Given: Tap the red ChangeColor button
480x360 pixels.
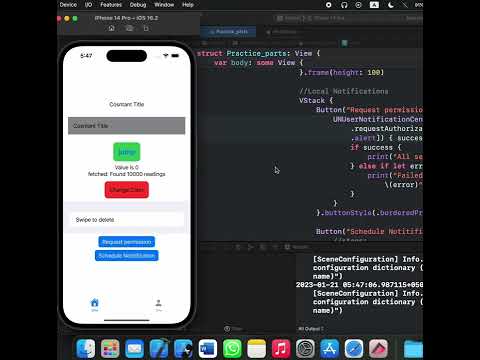Looking at the screenshot, I should (x=127, y=190).
